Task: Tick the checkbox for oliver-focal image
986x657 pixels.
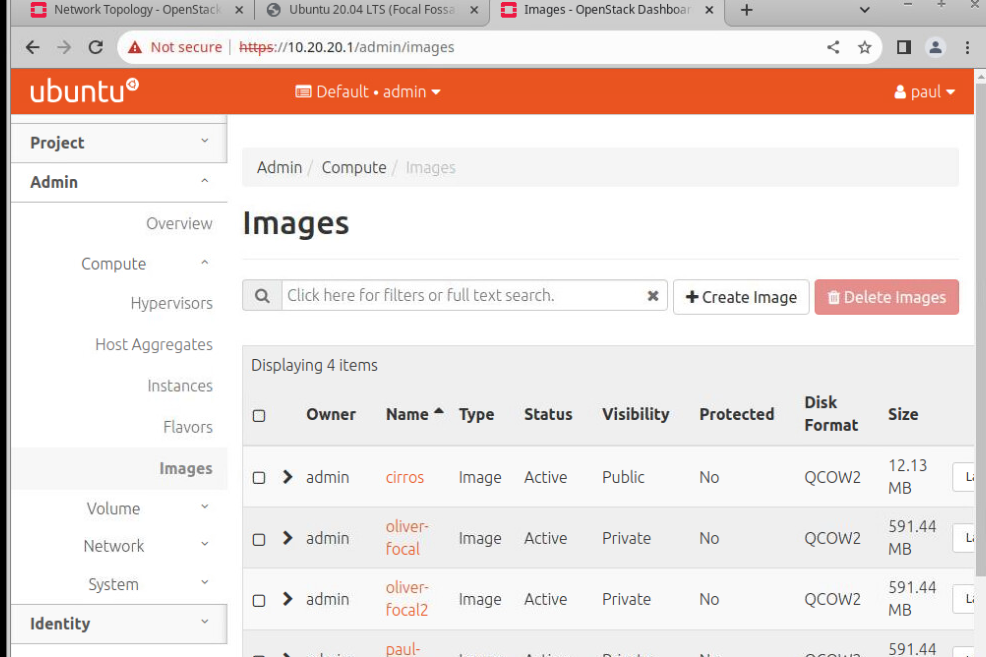Action: click(x=259, y=539)
